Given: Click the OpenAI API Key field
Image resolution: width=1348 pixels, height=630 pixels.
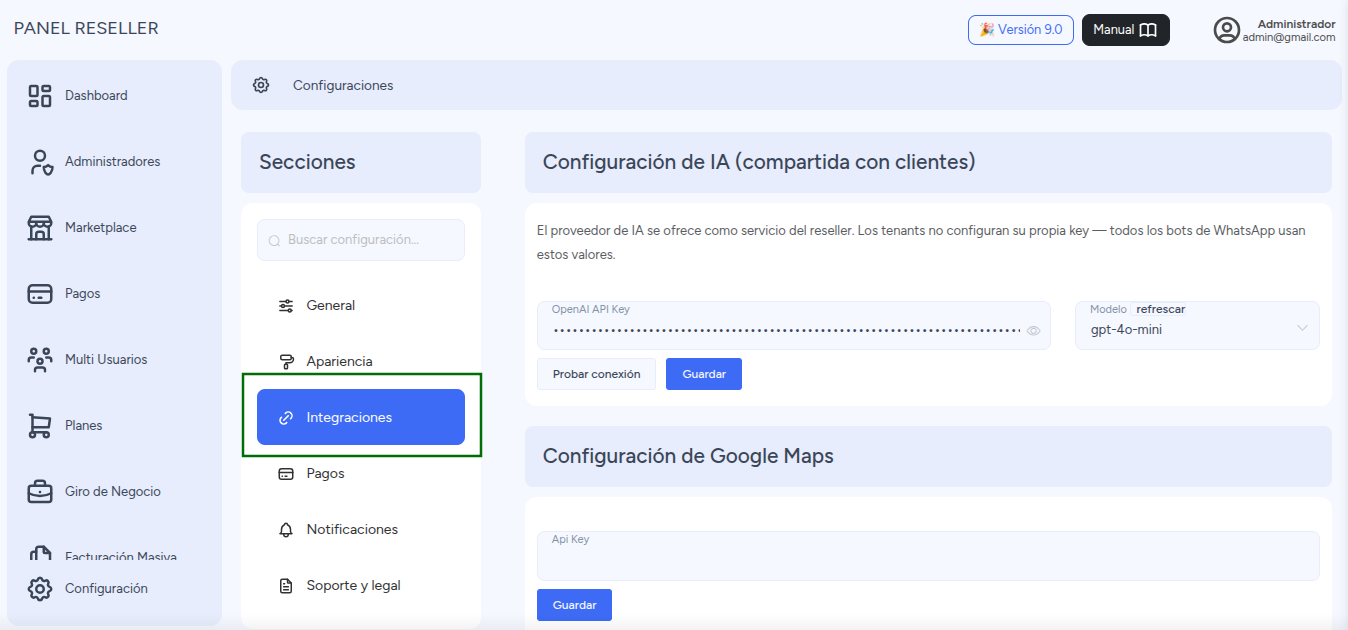Looking at the screenshot, I should click(x=794, y=326).
